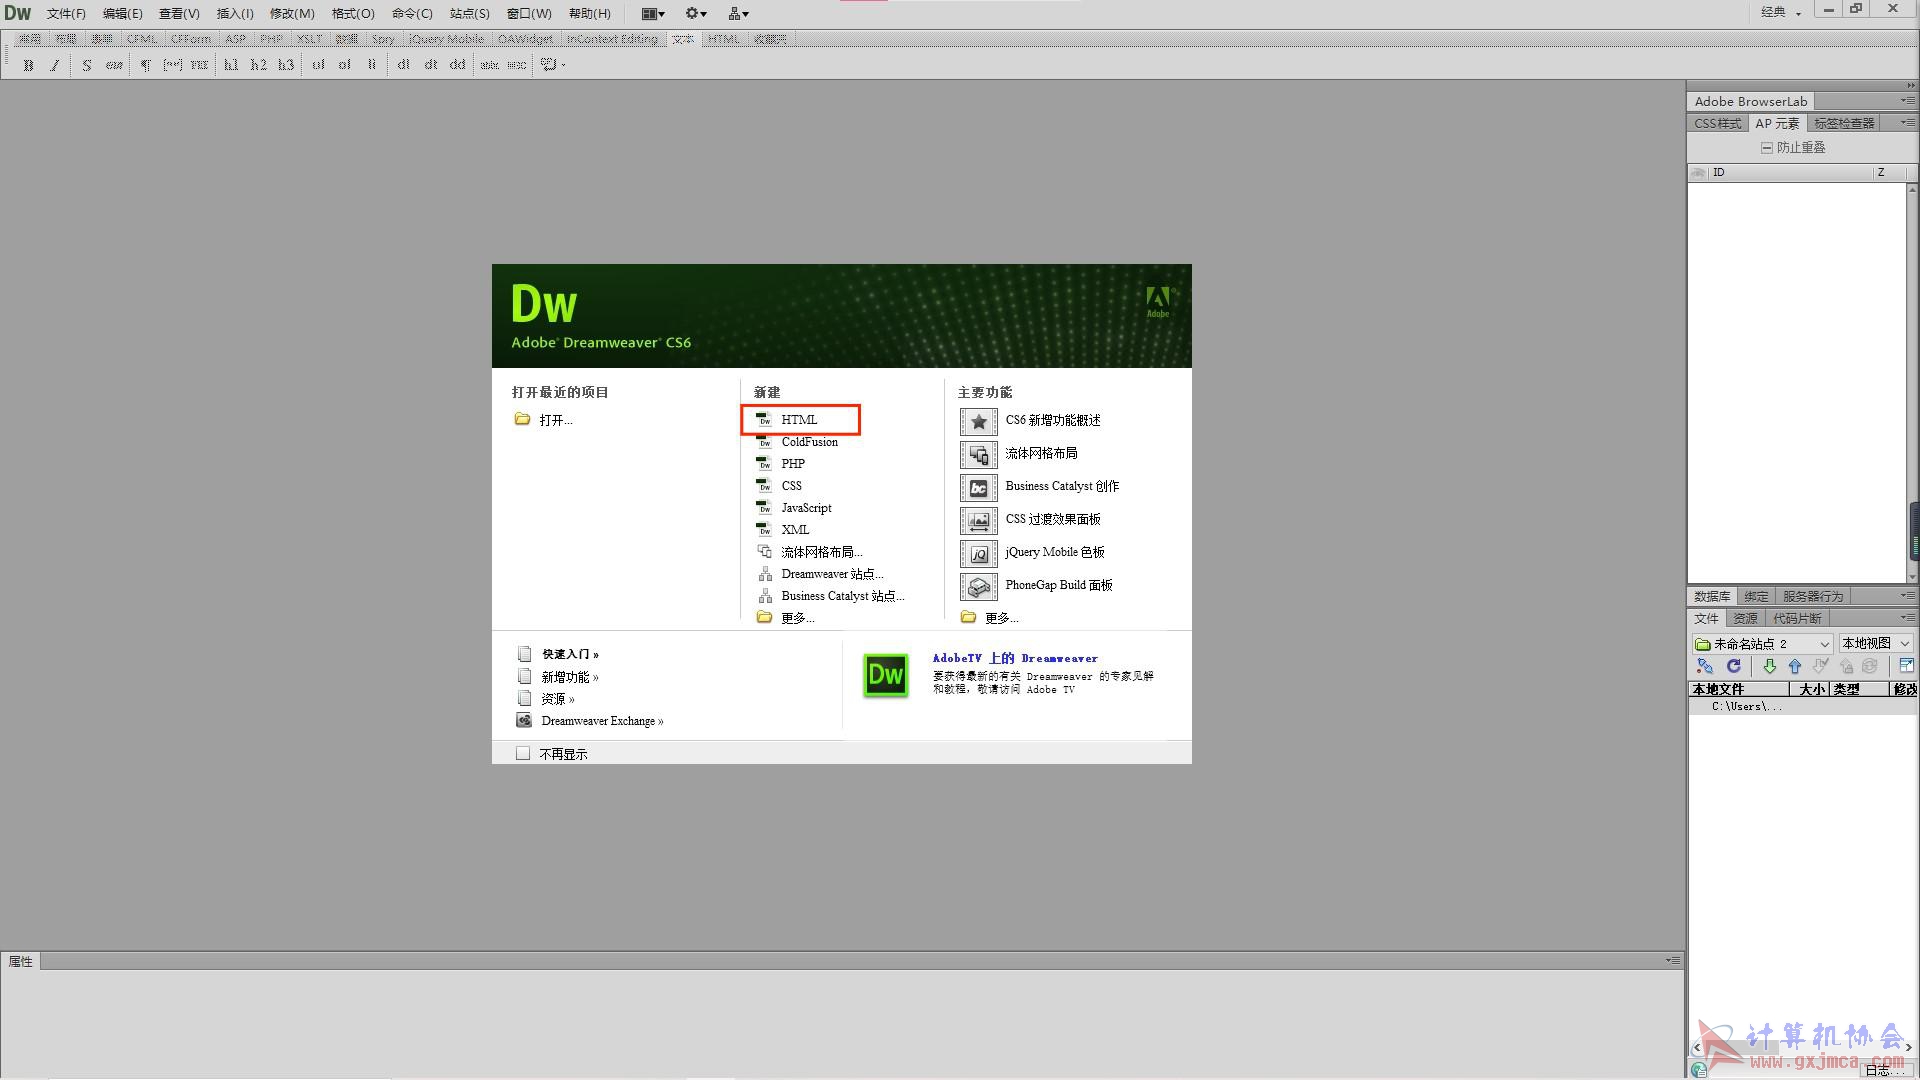The width and height of the screenshot is (1920, 1080).
Task: Open the 经典 workspace switcher dropdown
Action: 1781,12
